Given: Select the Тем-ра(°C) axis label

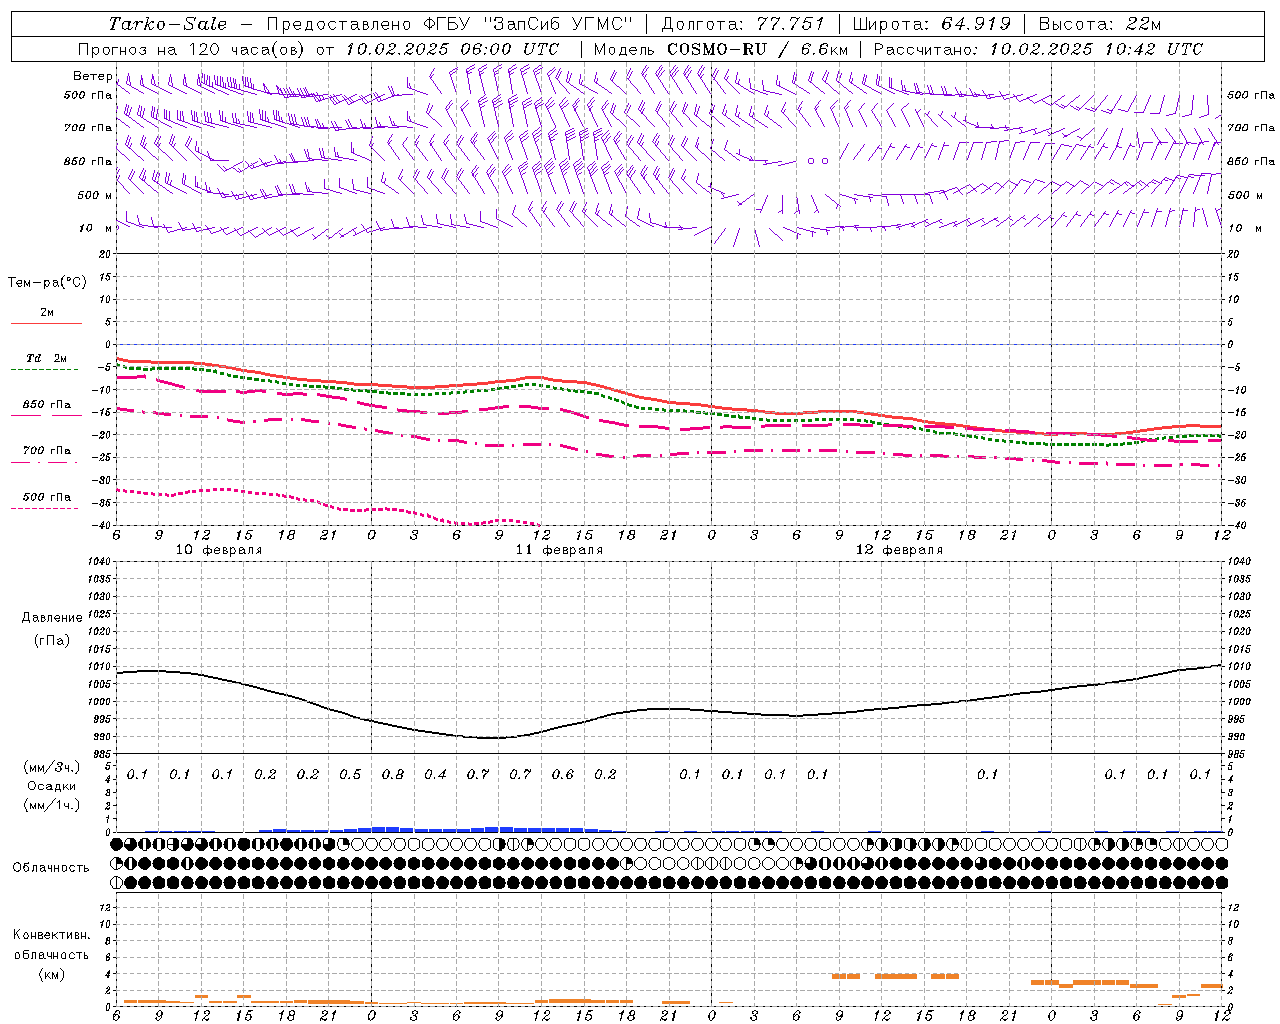Looking at the screenshot, I should click(x=47, y=283).
